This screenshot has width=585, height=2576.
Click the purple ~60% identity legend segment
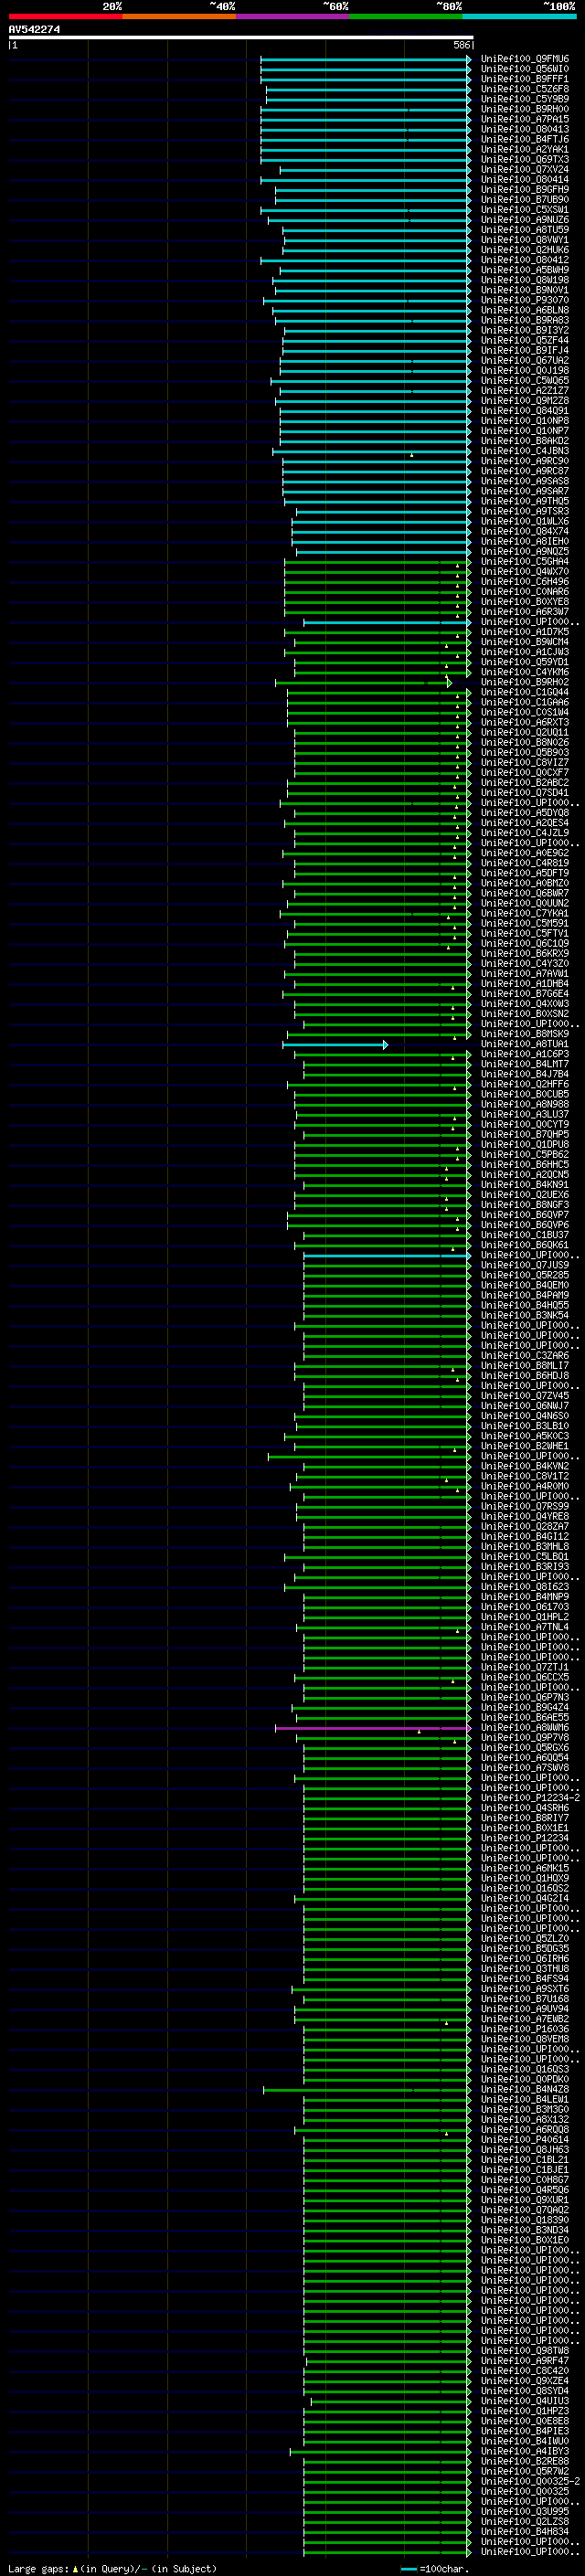[293, 16]
